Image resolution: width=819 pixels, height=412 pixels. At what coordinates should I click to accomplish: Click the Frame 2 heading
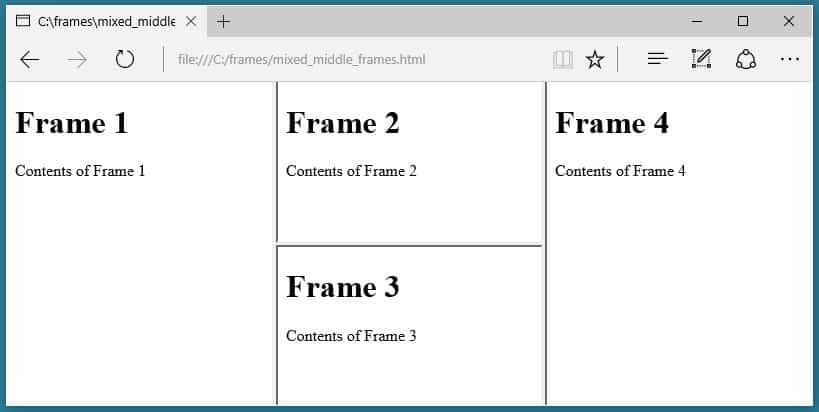point(343,123)
